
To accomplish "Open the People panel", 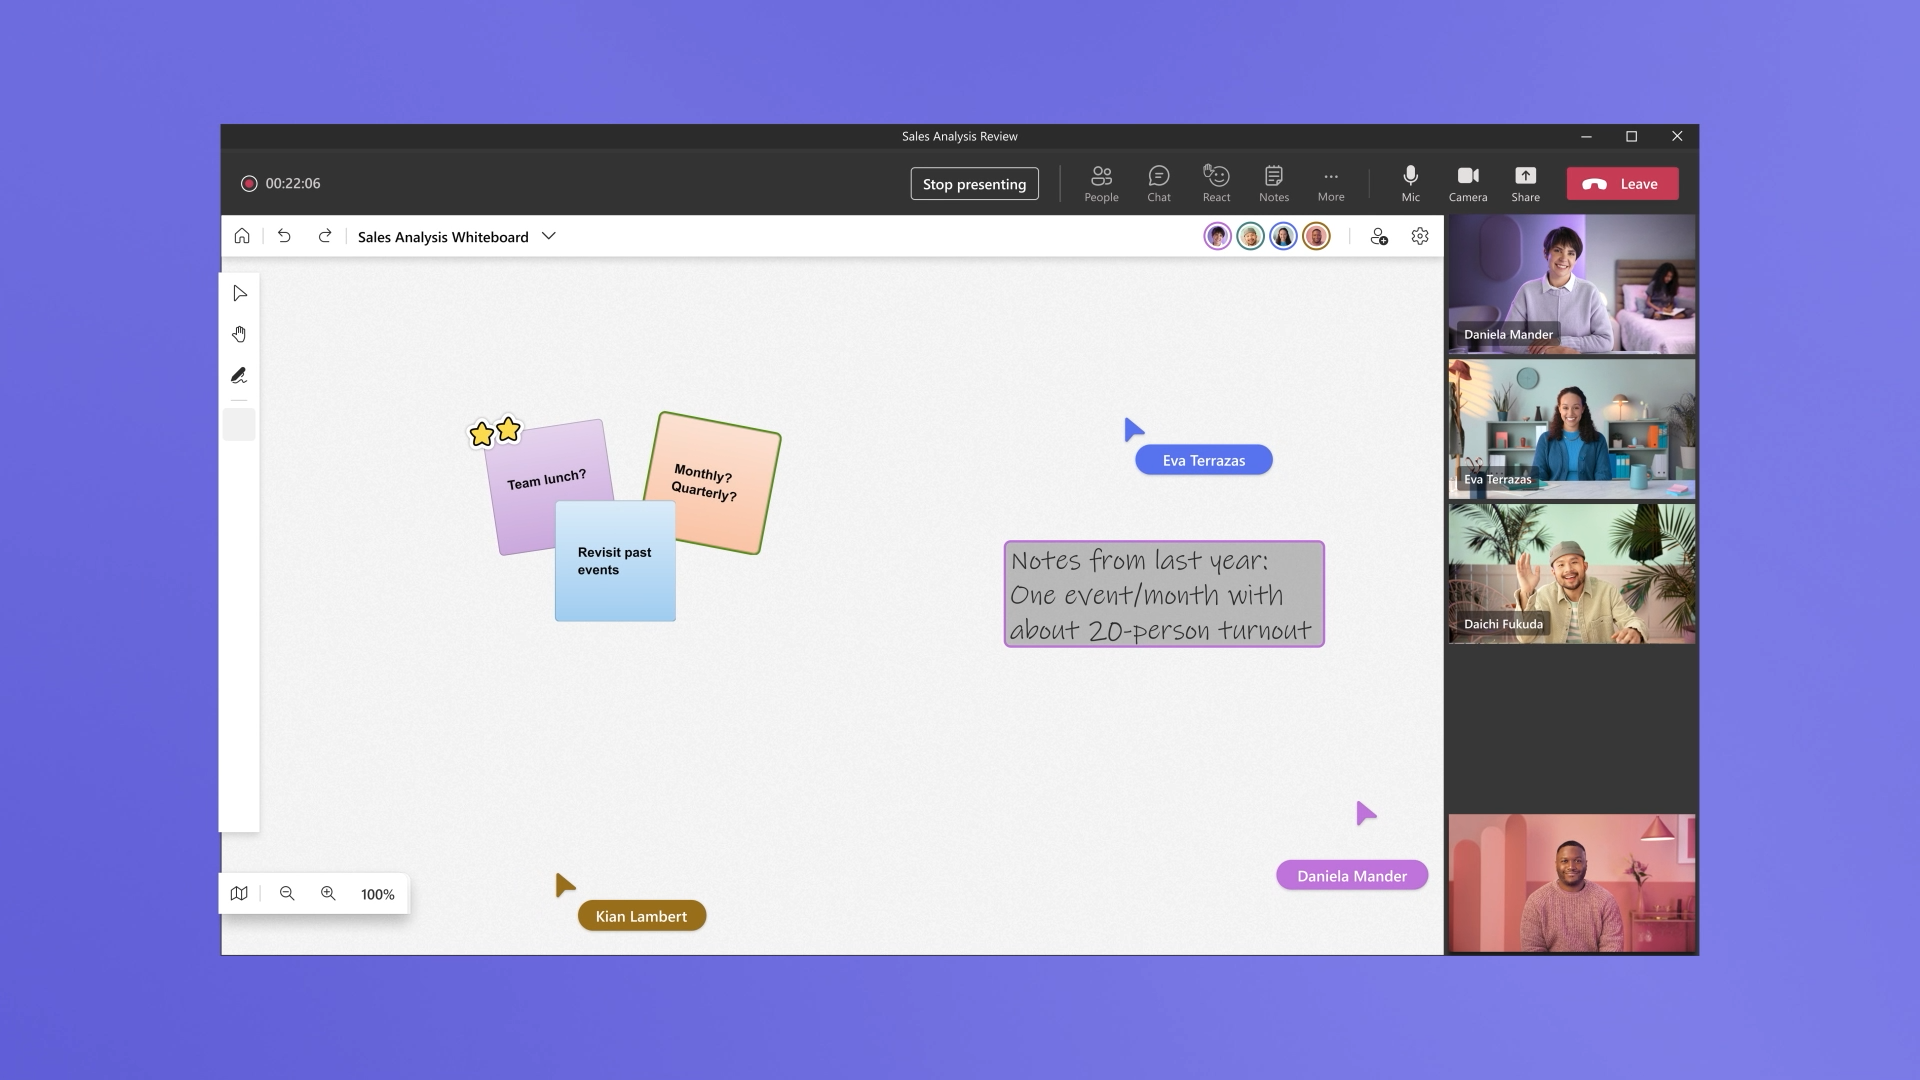I will (x=1101, y=184).
